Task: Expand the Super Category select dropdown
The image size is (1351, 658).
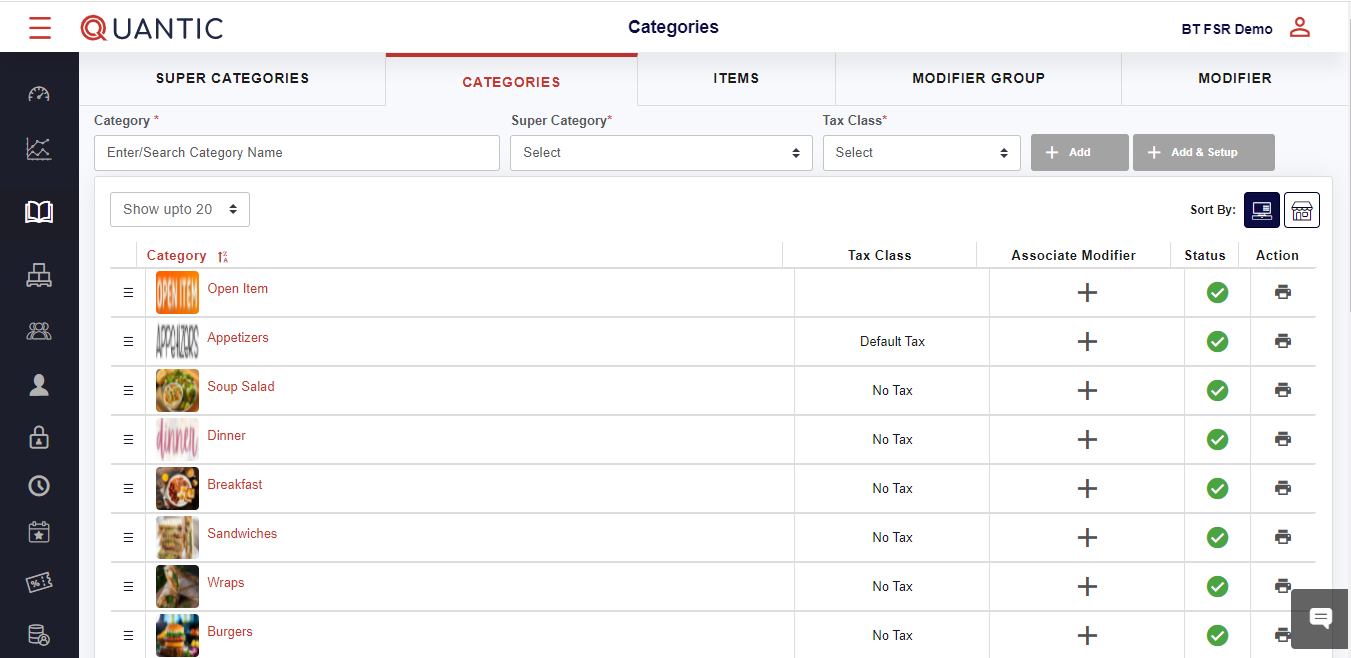Action: 661,153
